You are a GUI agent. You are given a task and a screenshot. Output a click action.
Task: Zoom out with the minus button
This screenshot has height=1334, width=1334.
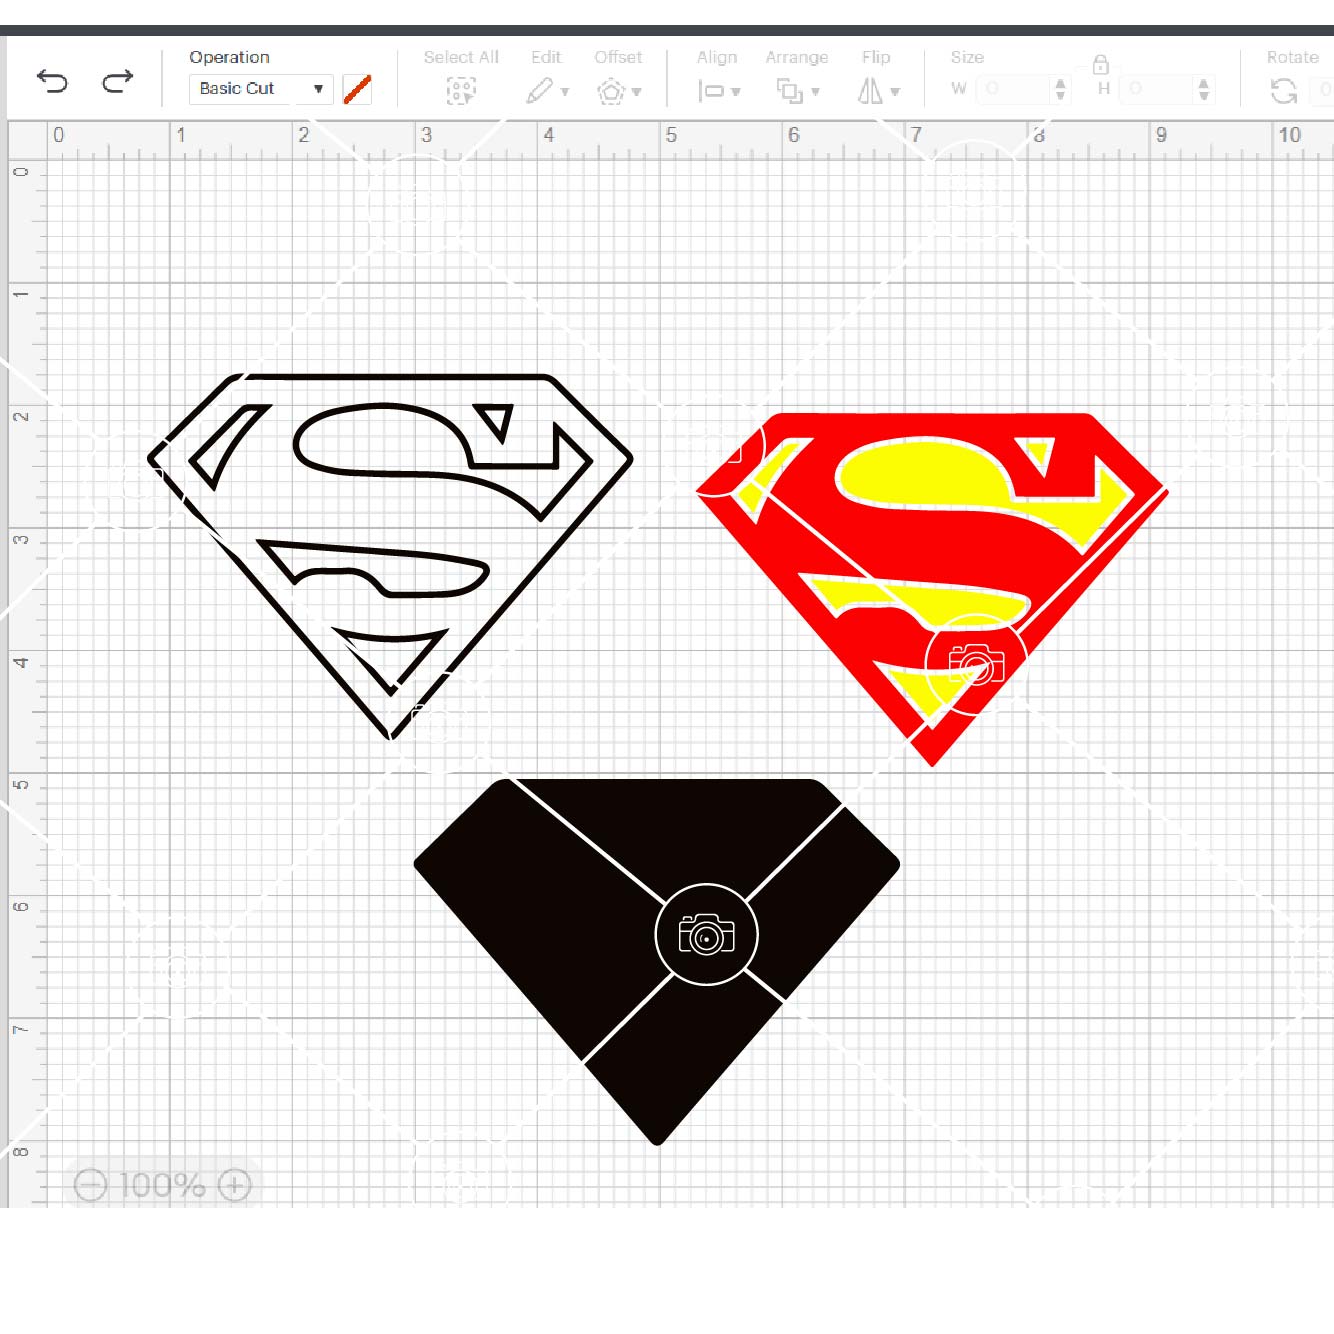click(90, 1185)
